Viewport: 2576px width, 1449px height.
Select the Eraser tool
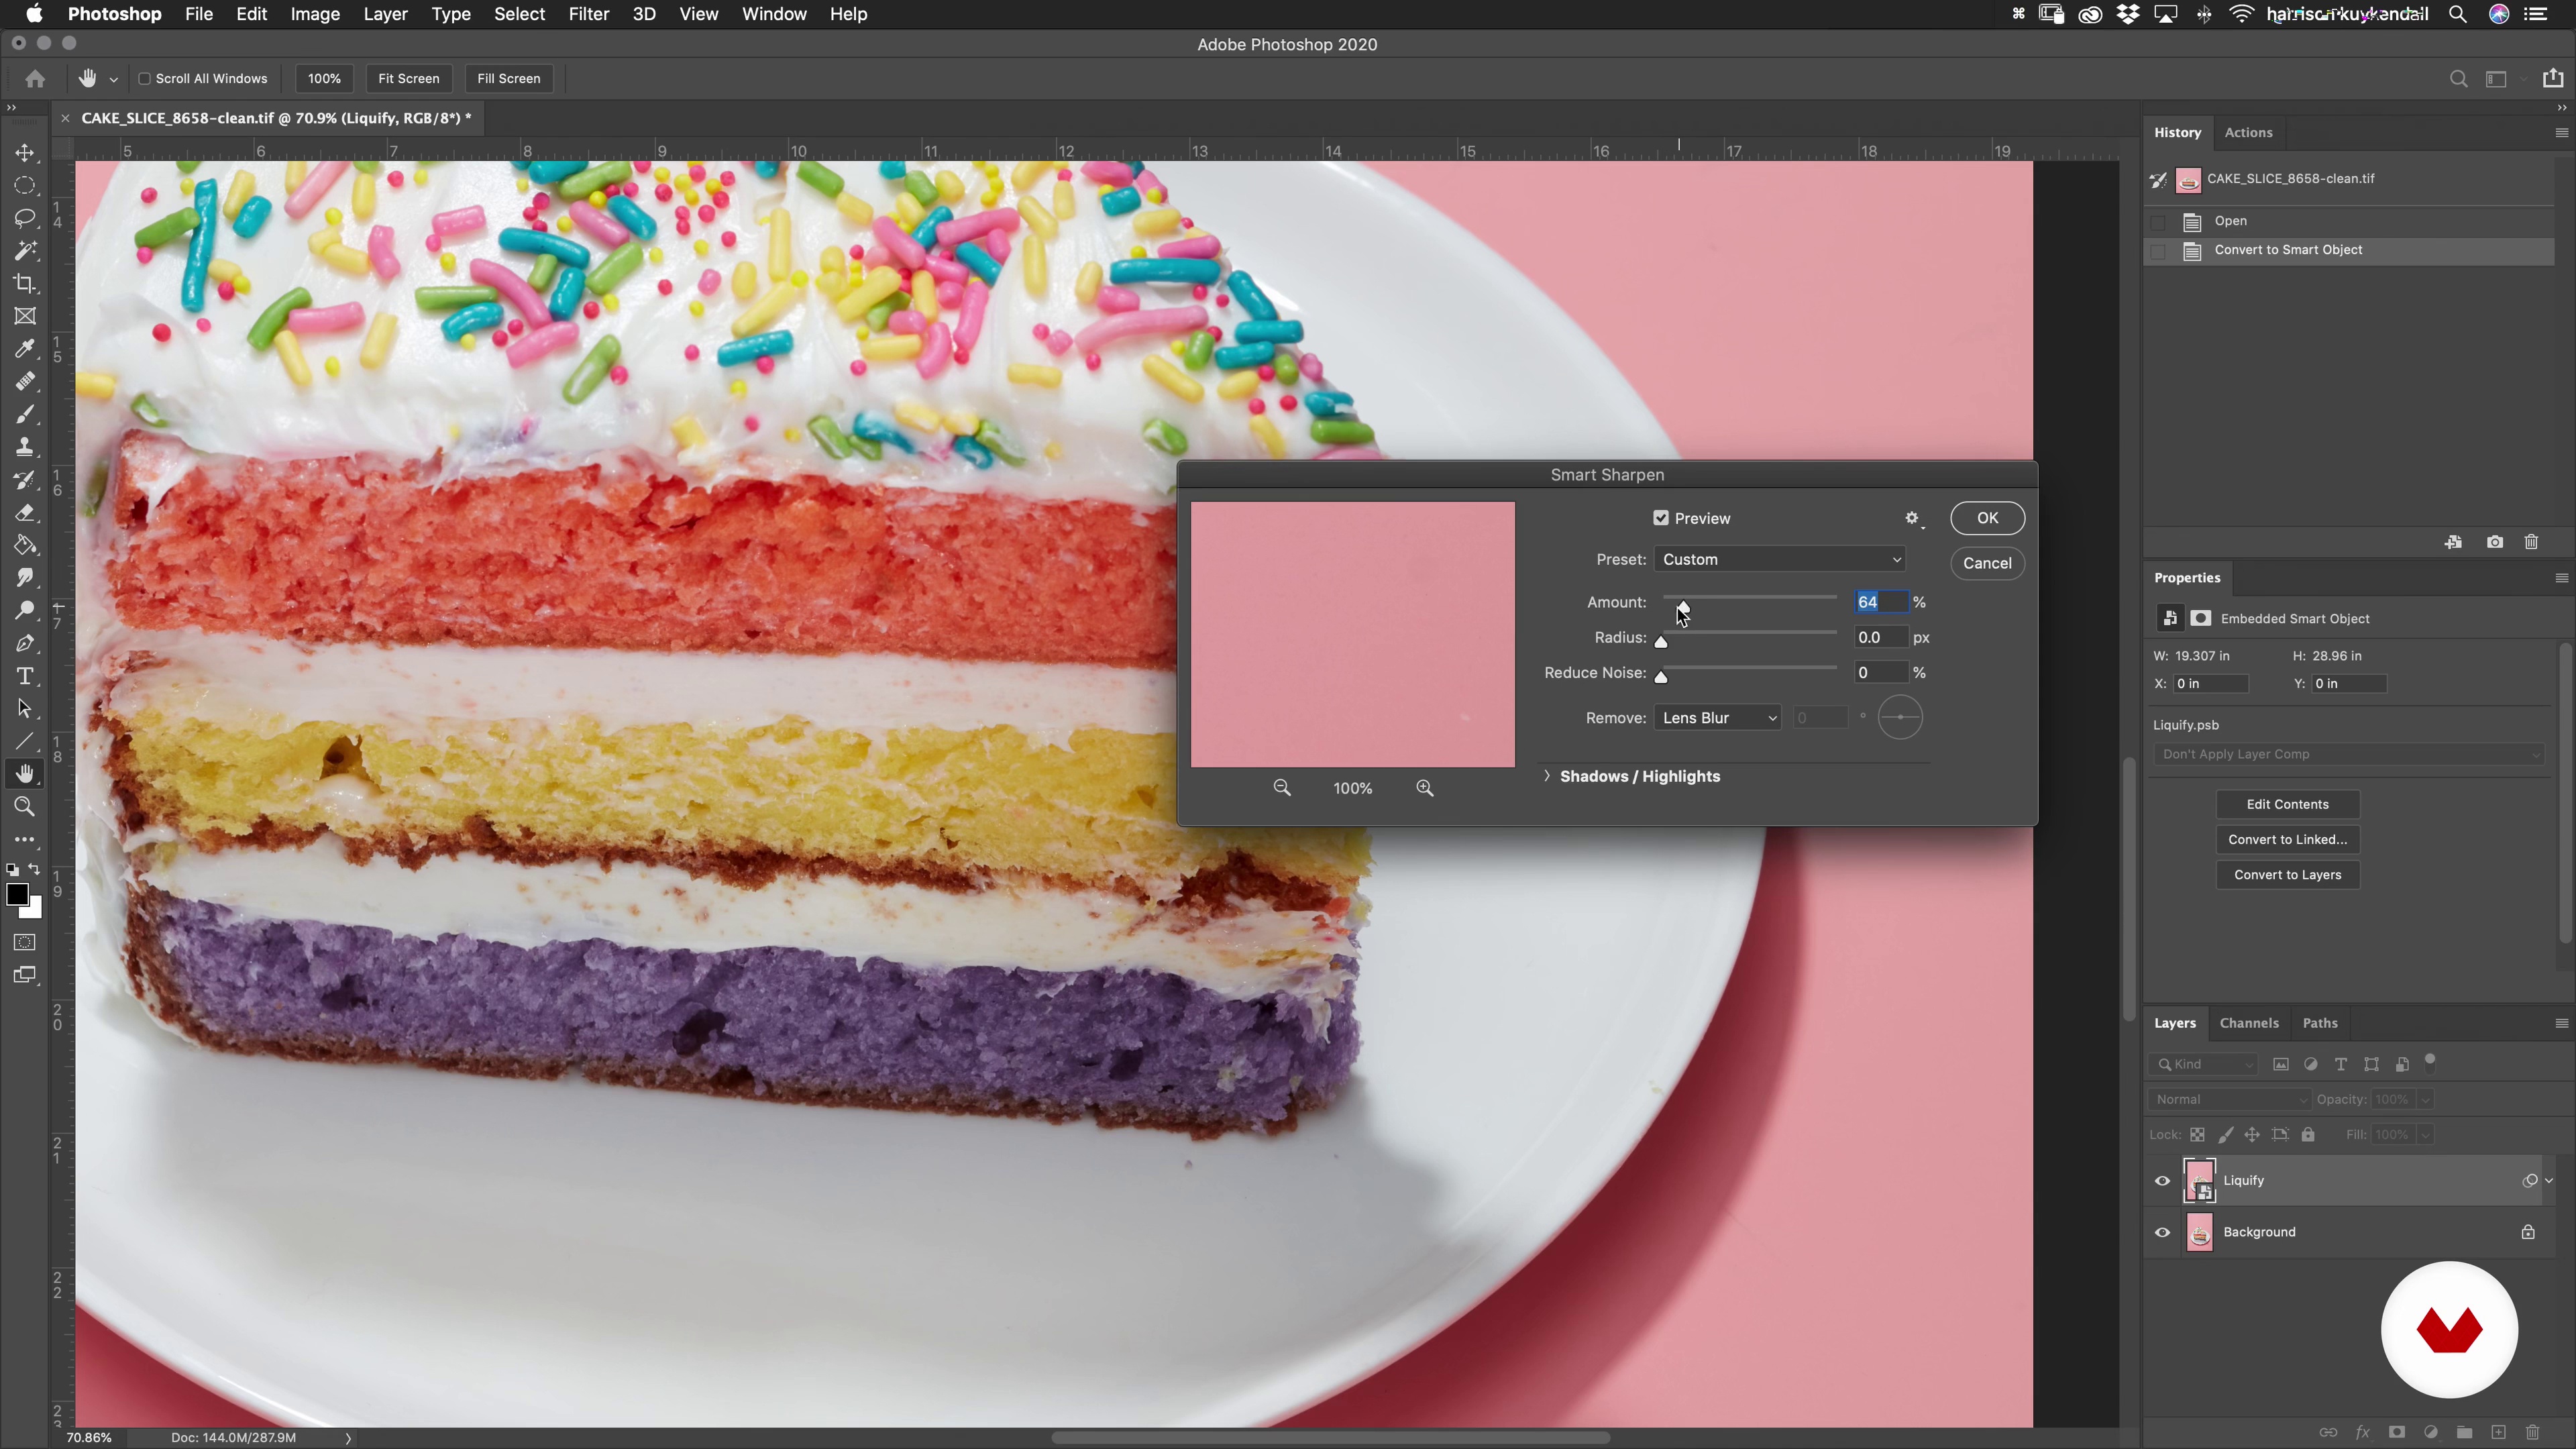pyautogui.click(x=25, y=513)
